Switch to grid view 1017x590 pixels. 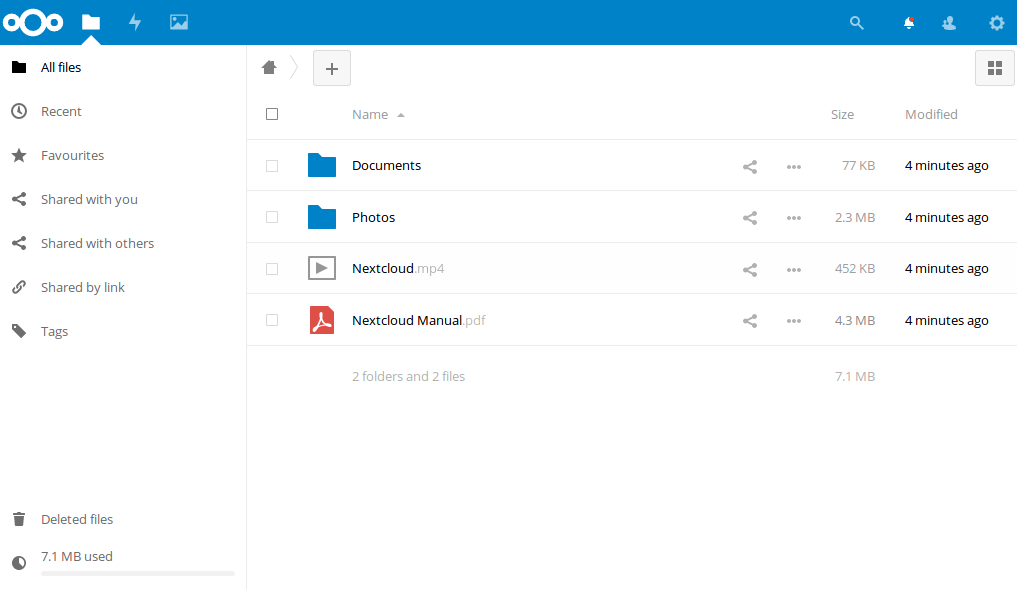coord(995,68)
